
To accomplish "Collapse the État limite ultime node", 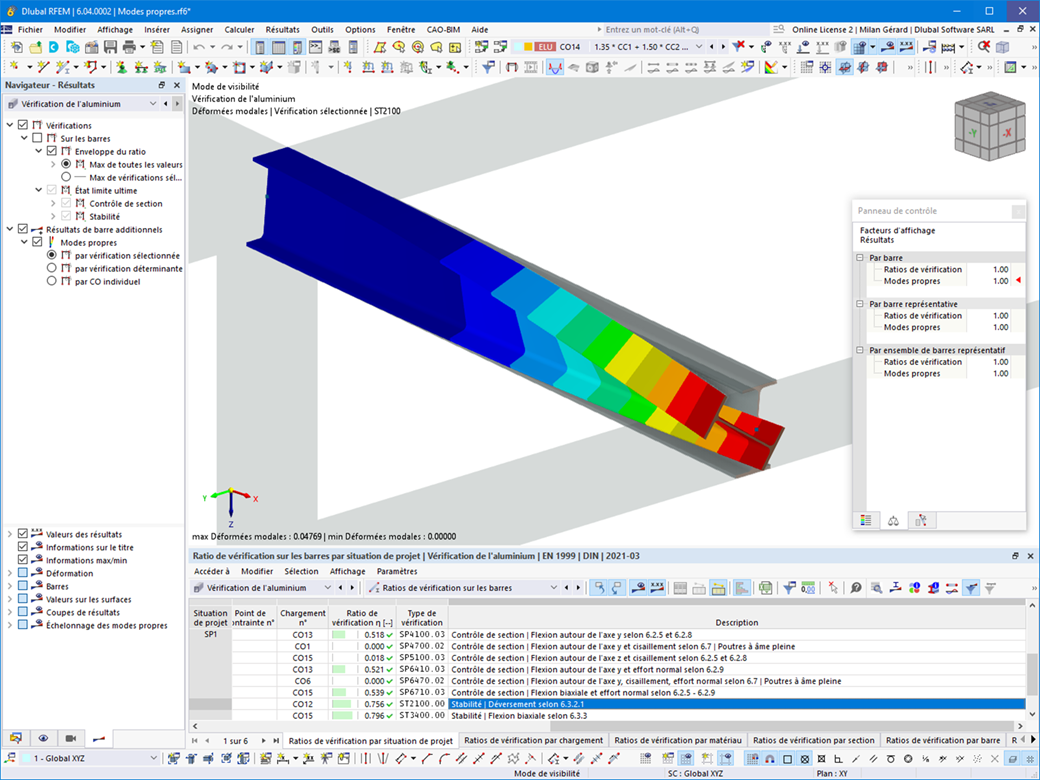I will tap(38, 190).
